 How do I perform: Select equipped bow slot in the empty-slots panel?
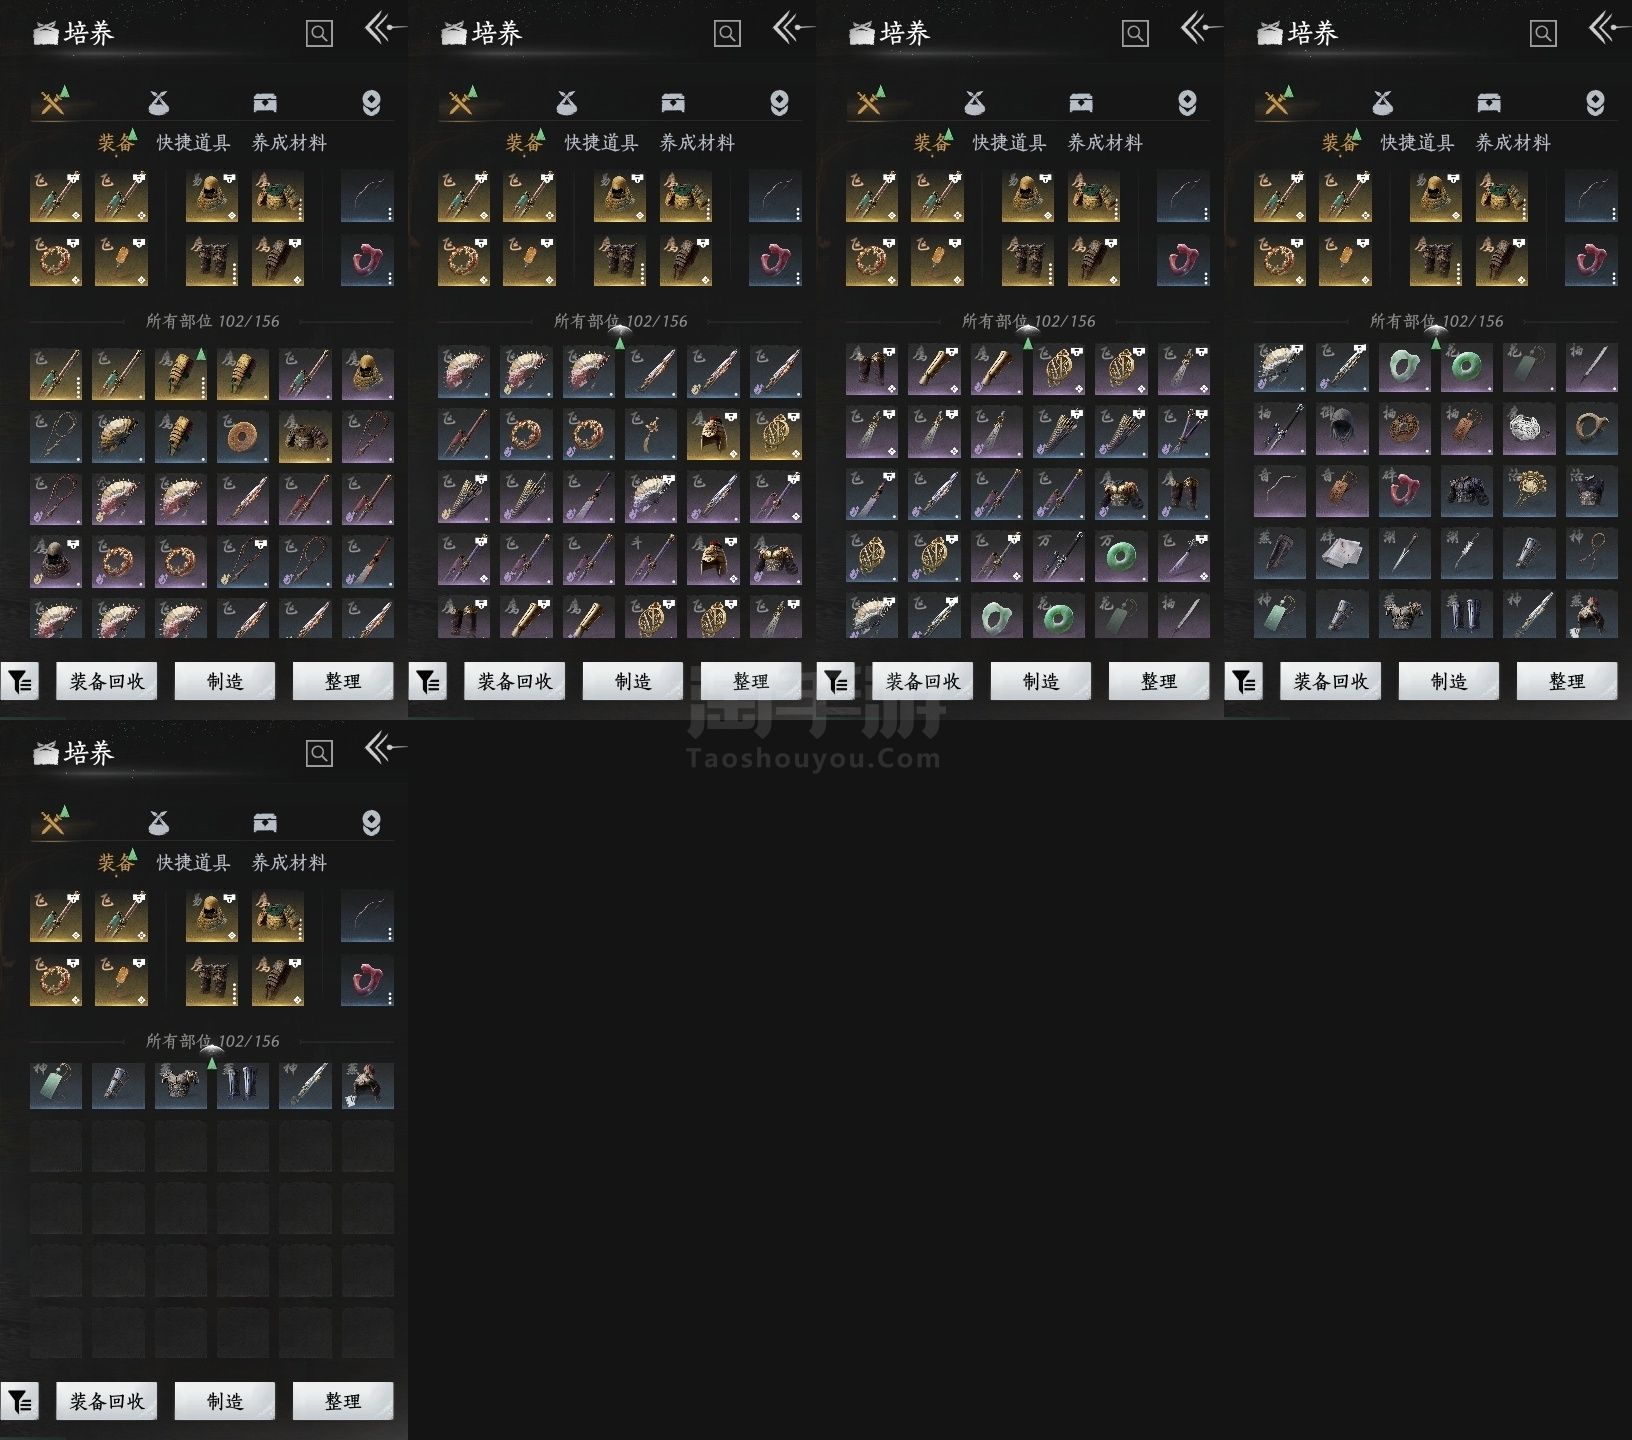[x=367, y=916]
